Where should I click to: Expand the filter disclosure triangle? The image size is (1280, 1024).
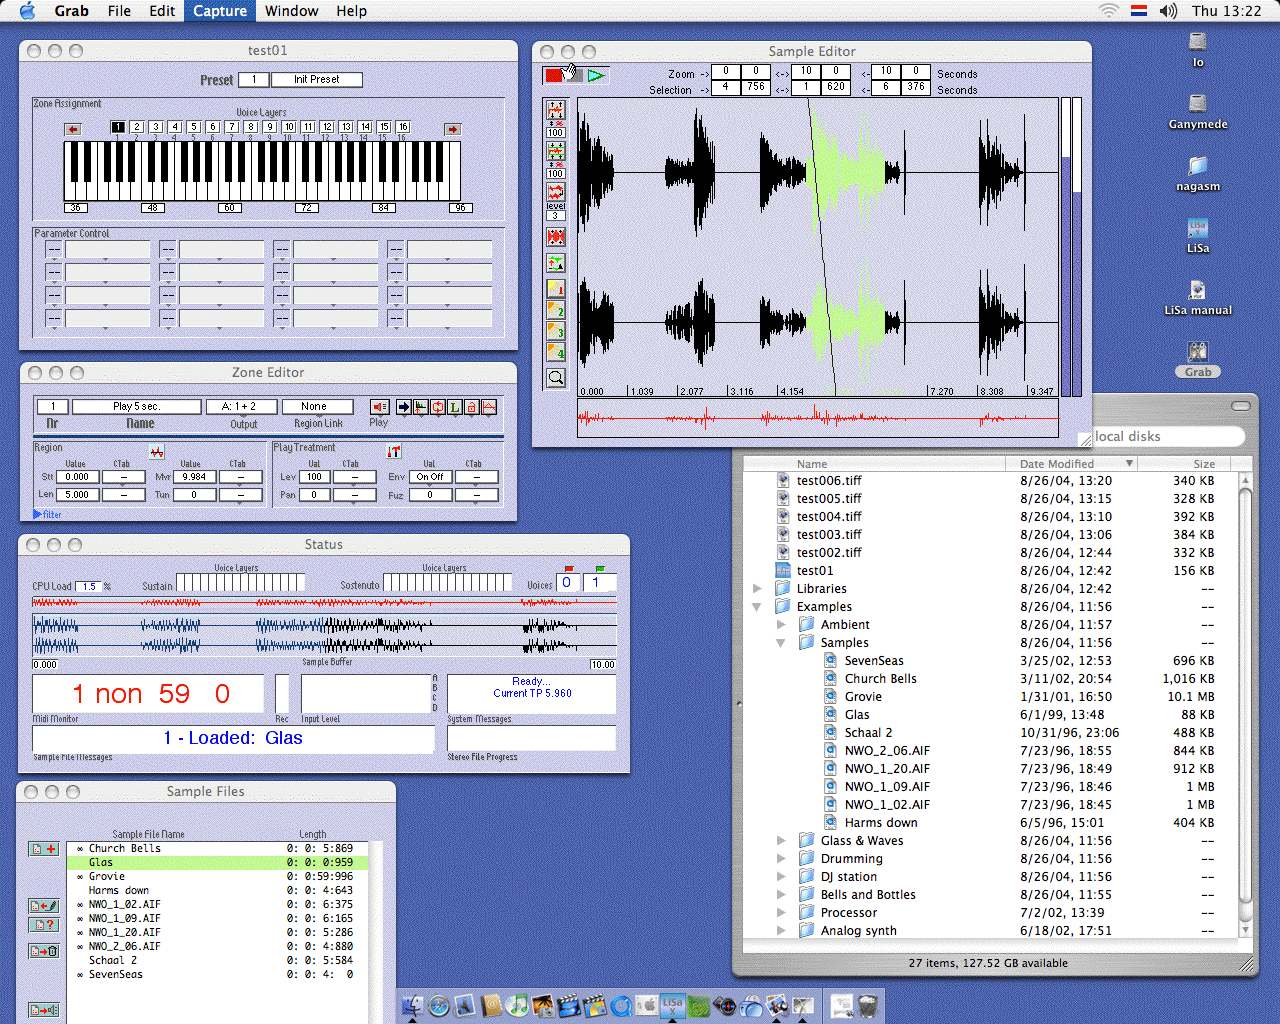click(x=38, y=514)
